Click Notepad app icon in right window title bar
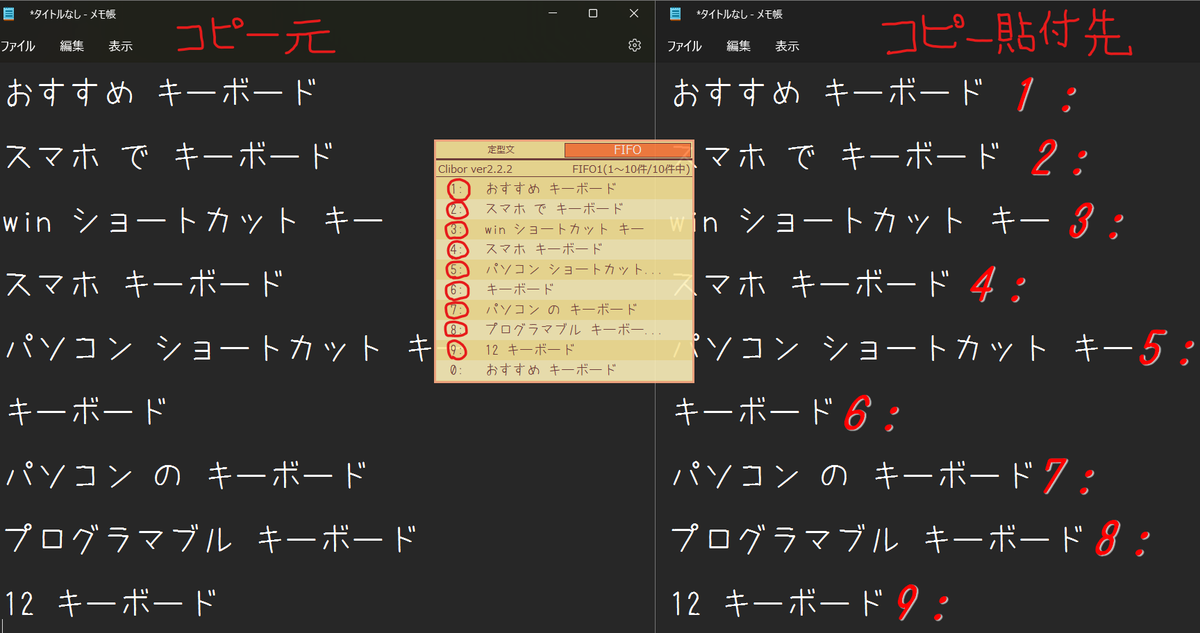The image size is (1200, 633). pyautogui.click(x=675, y=13)
